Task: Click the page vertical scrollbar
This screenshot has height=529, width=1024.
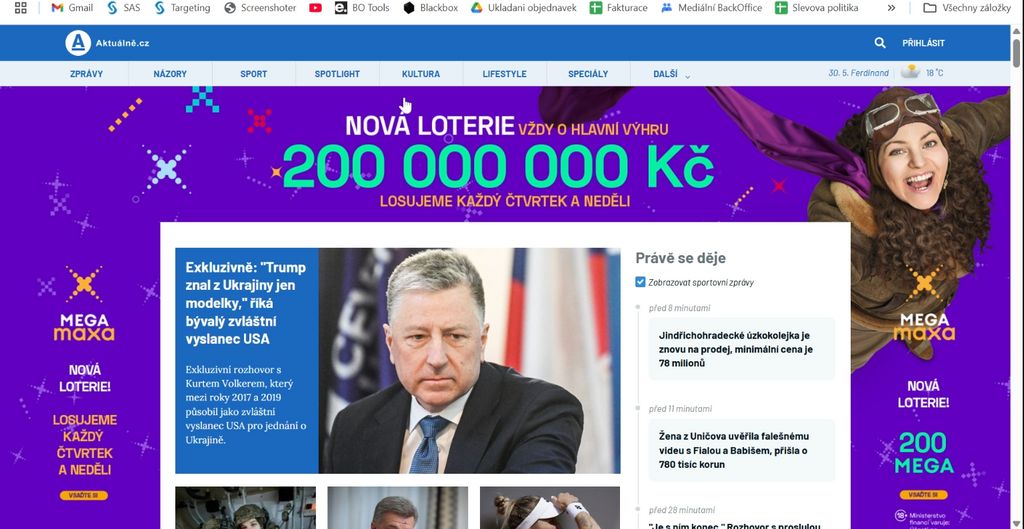Action: [x=1017, y=274]
